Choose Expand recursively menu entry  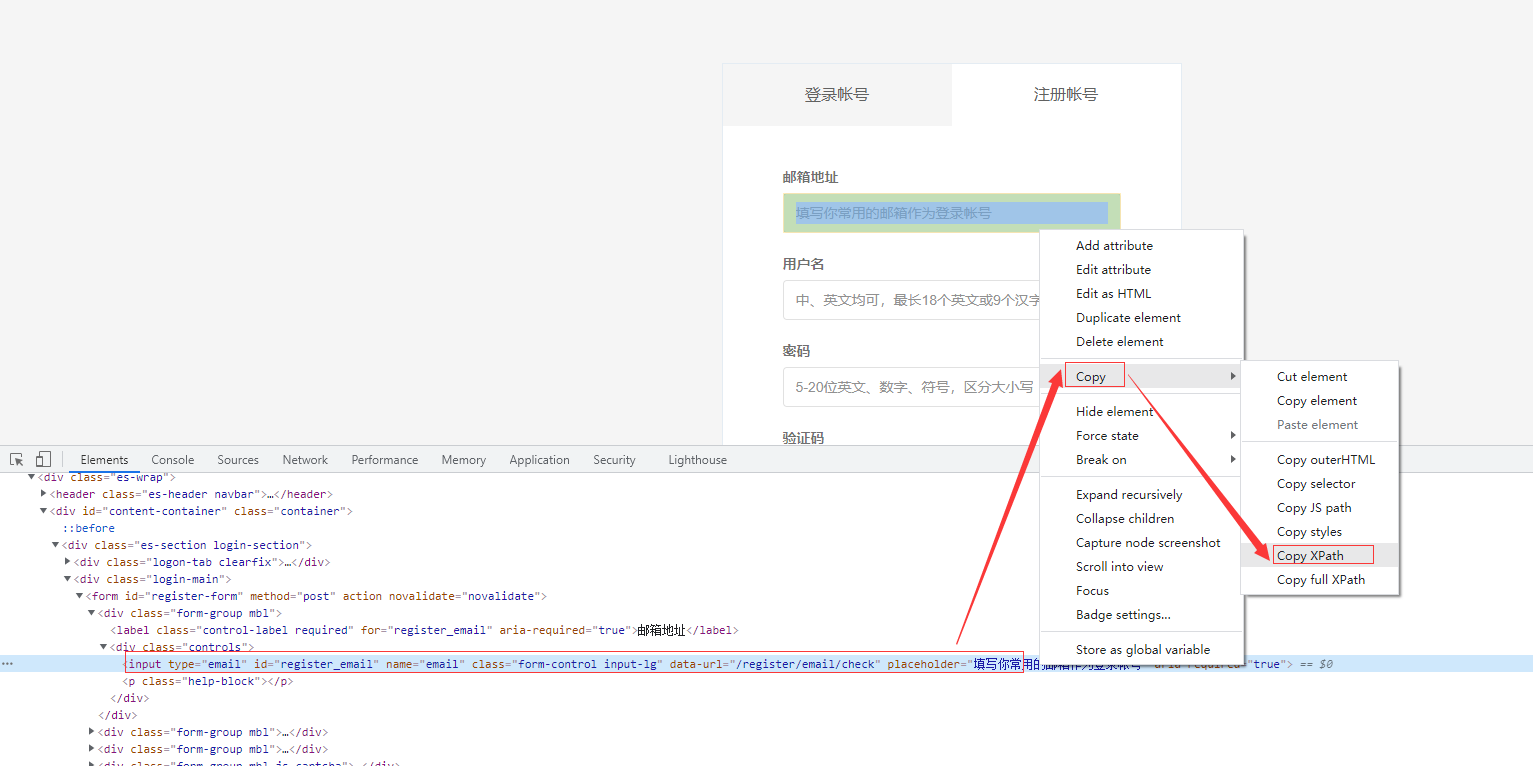tap(1141, 495)
